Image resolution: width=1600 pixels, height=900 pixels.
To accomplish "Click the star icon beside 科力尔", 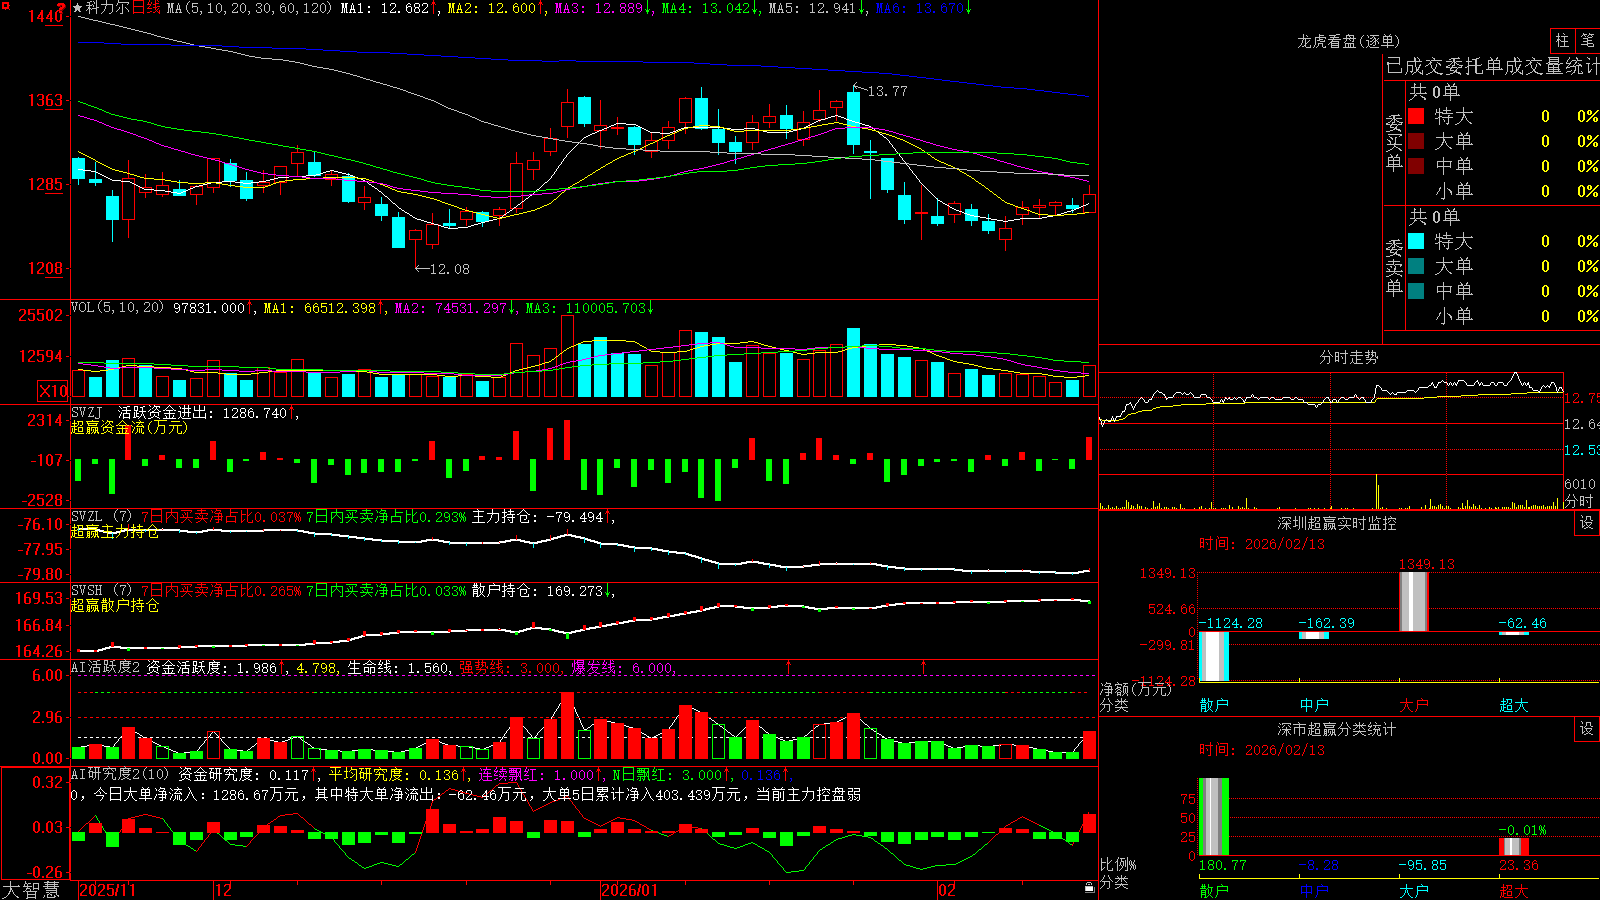I will coord(78,8).
